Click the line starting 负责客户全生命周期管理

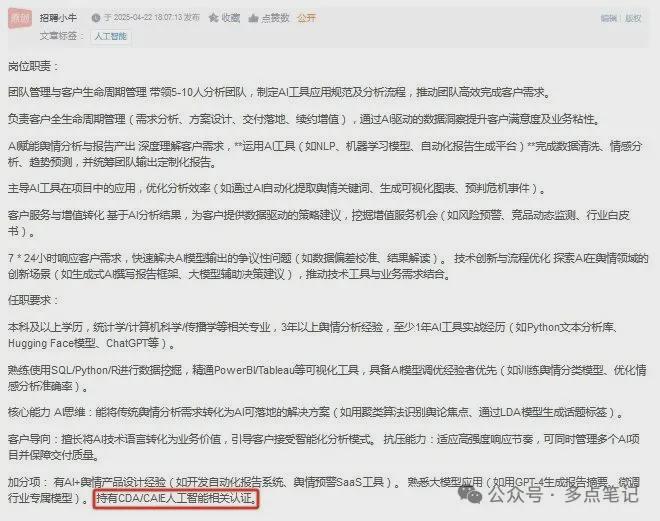click(x=304, y=120)
